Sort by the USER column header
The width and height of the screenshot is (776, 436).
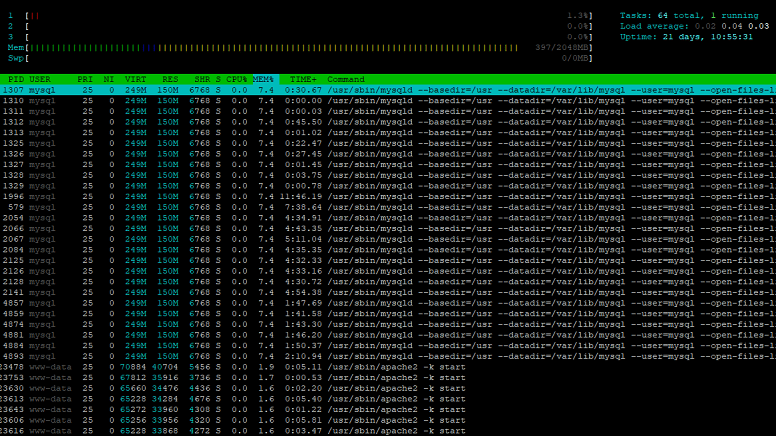pos(40,79)
